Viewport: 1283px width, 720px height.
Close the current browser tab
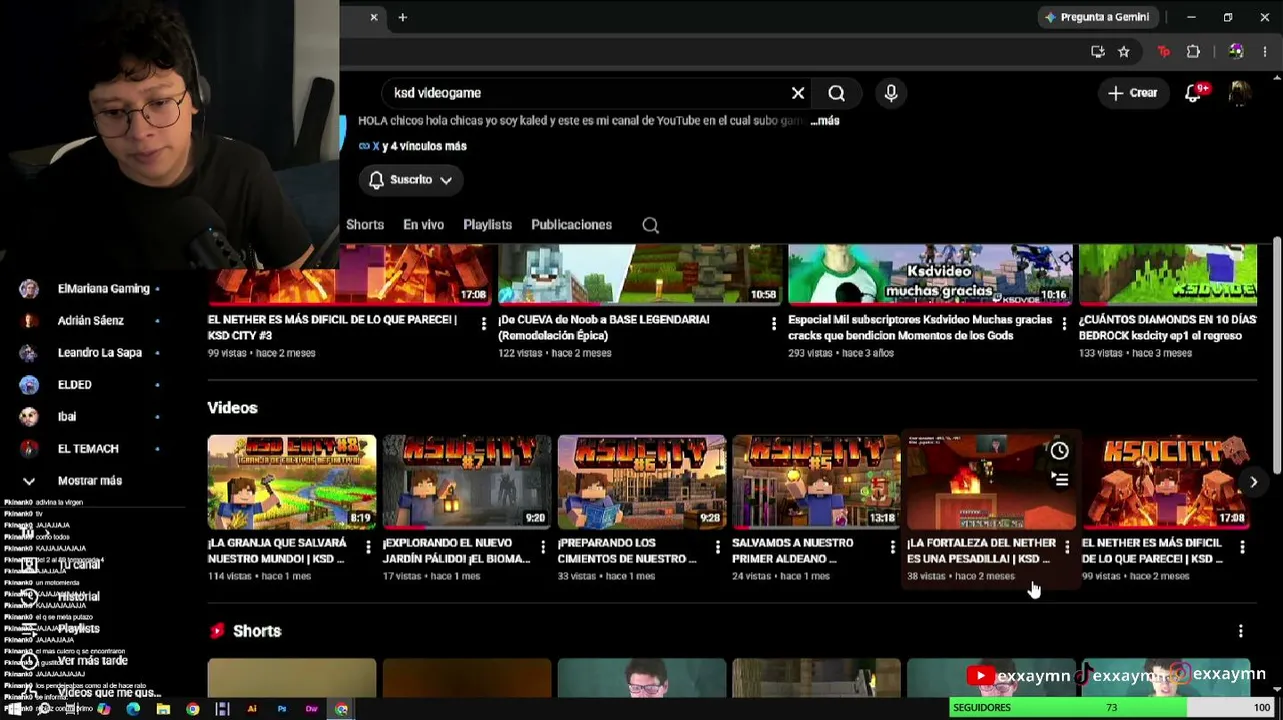coord(374,17)
